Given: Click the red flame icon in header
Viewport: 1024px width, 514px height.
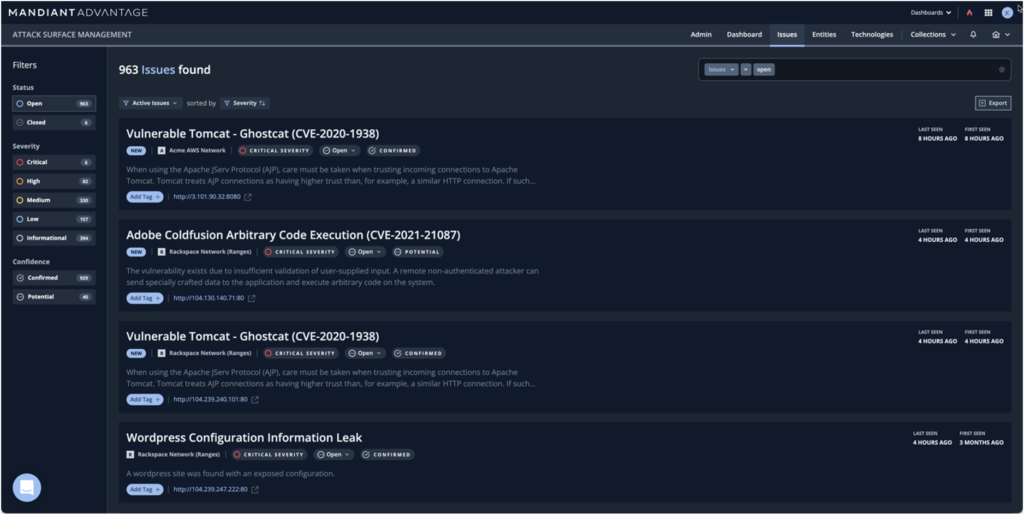Looking at the screenshot, I should [x=969, y=13].
